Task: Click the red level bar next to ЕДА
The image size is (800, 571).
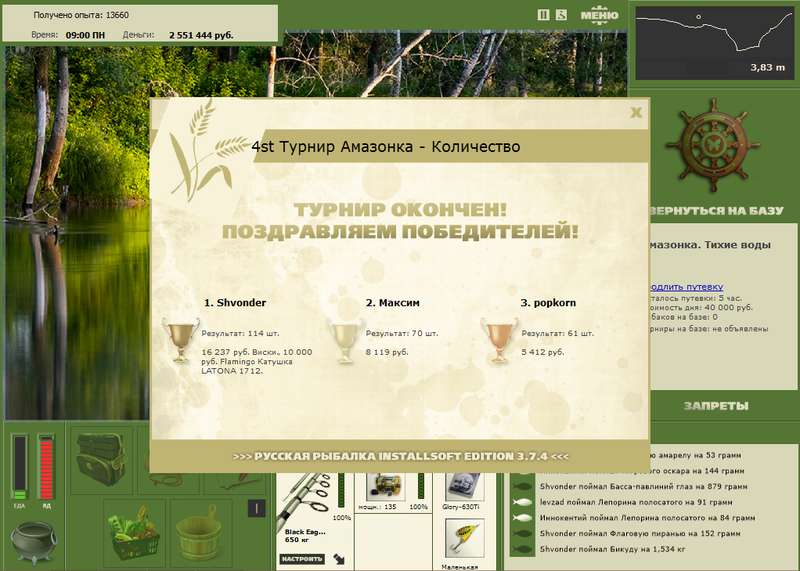Action: [x=46, y=466]
